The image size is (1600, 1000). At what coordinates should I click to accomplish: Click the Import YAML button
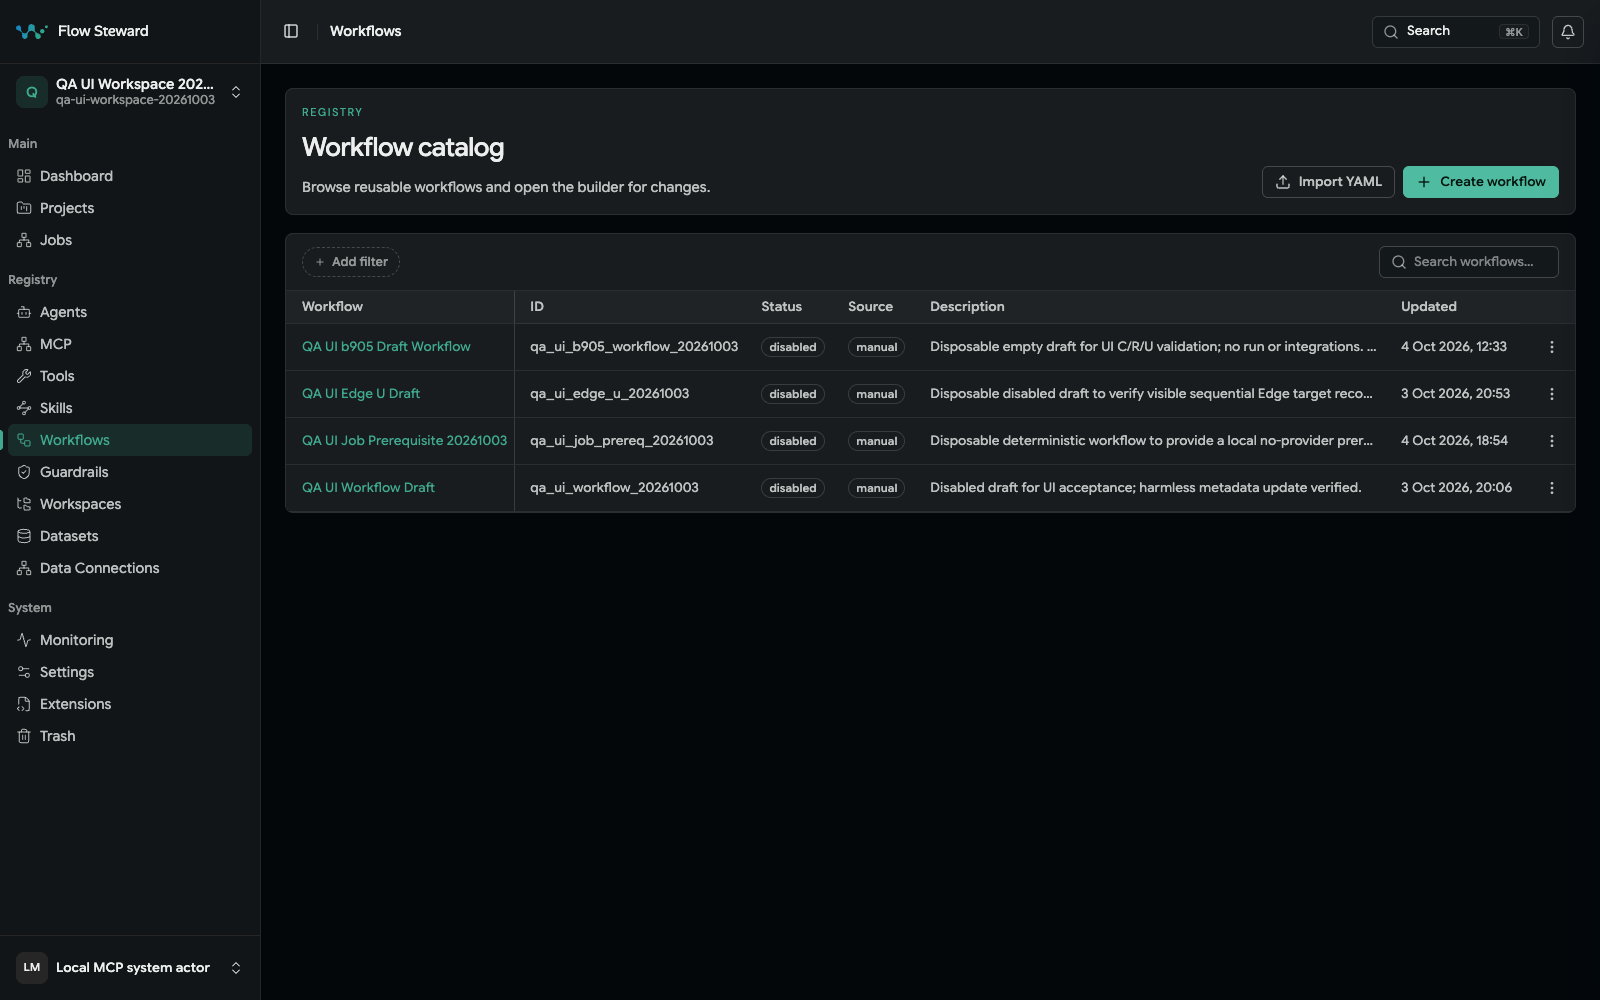(1328, 182)
